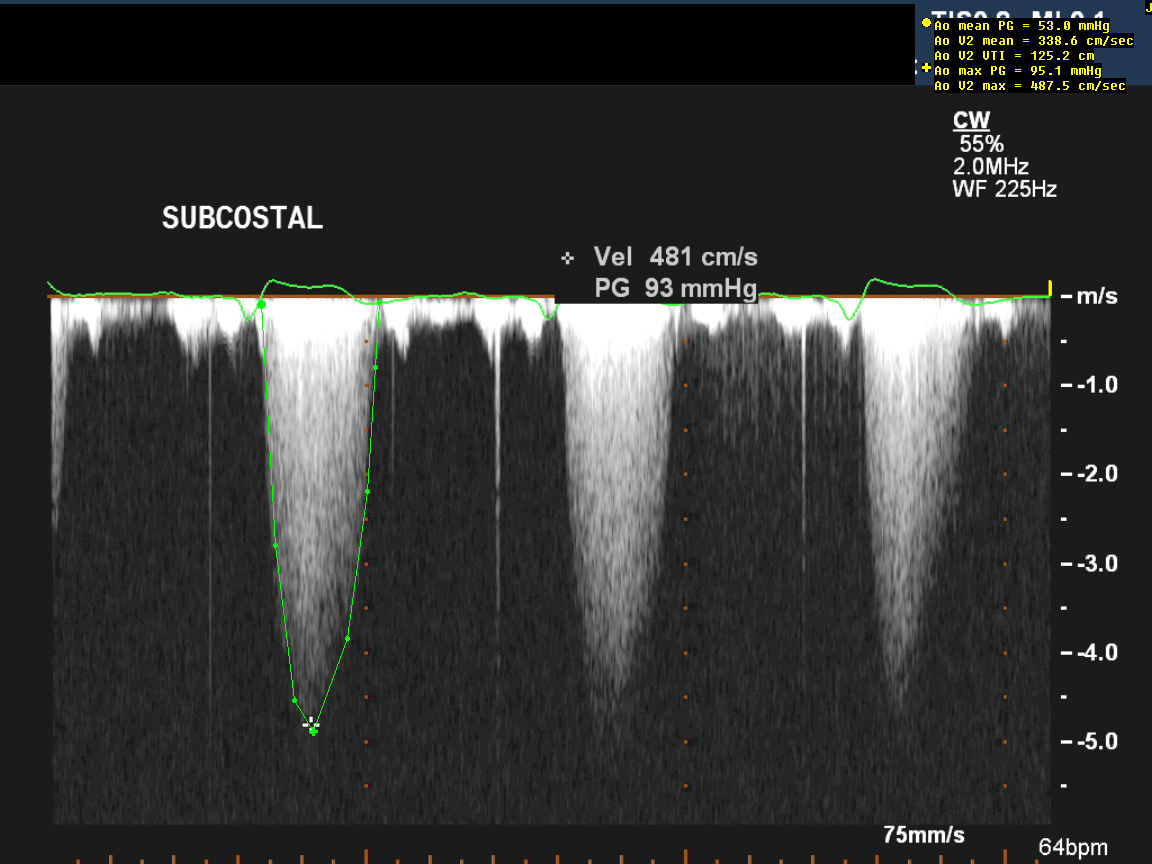Select the Ao V2 max measurement result
The image size is (1152, 864).
1029,86
